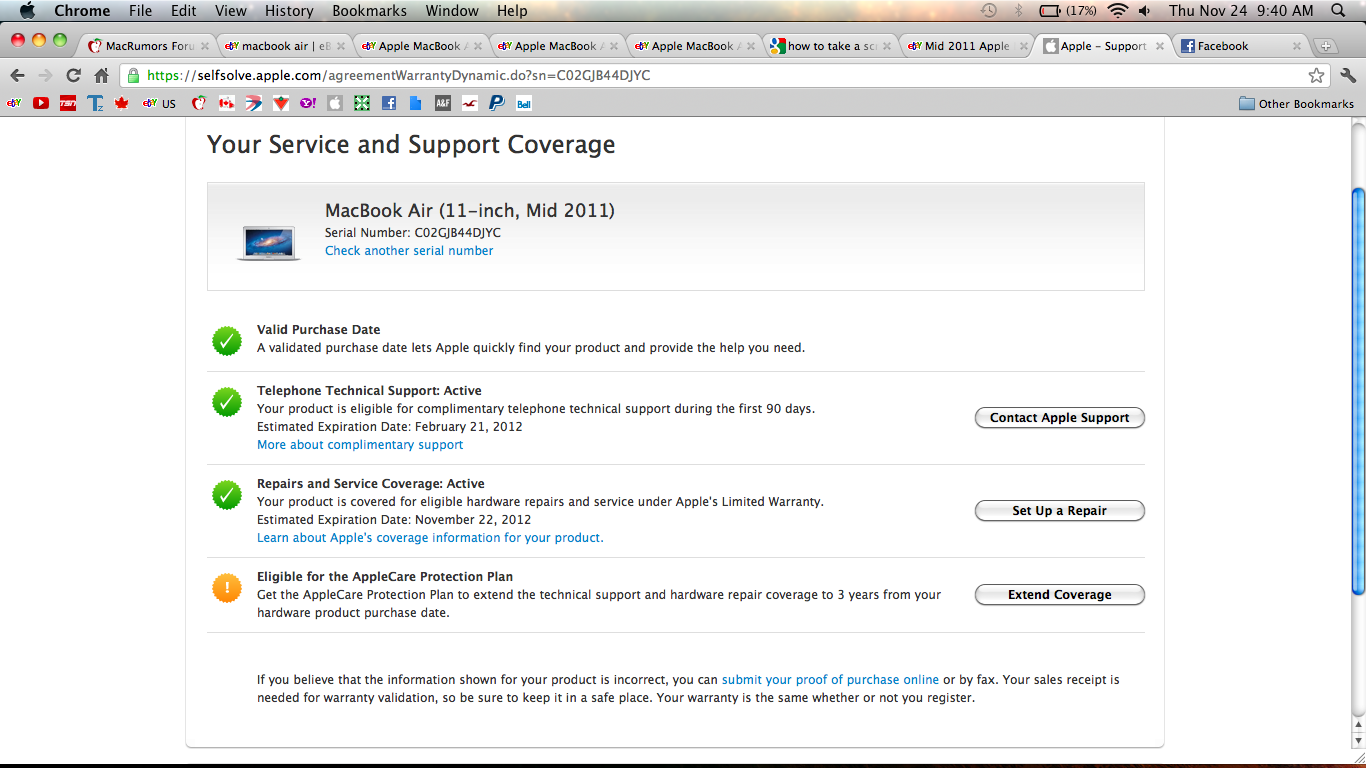
Task: Open the YouTube bookmark
Action: [41, 103]
